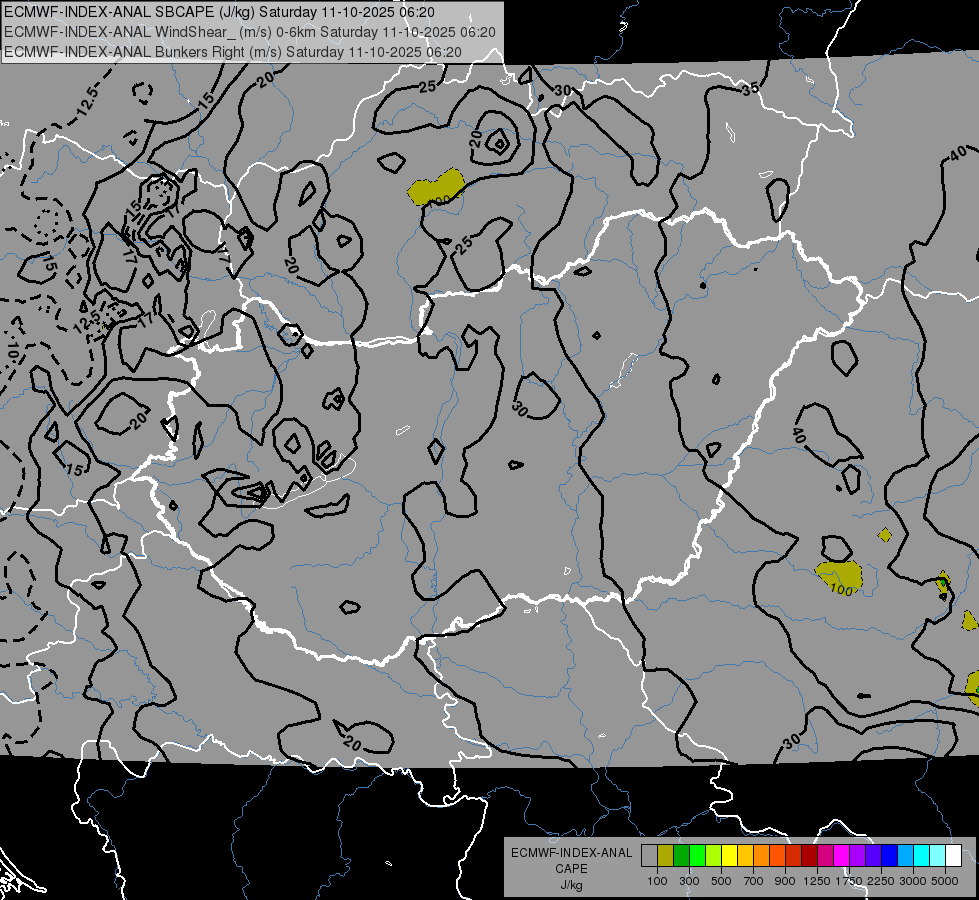Pick the yellow-green chartreuse legend swatch
Image resolution: width=979 pixels, height=900 pixels.
click(x=714, y=855)
